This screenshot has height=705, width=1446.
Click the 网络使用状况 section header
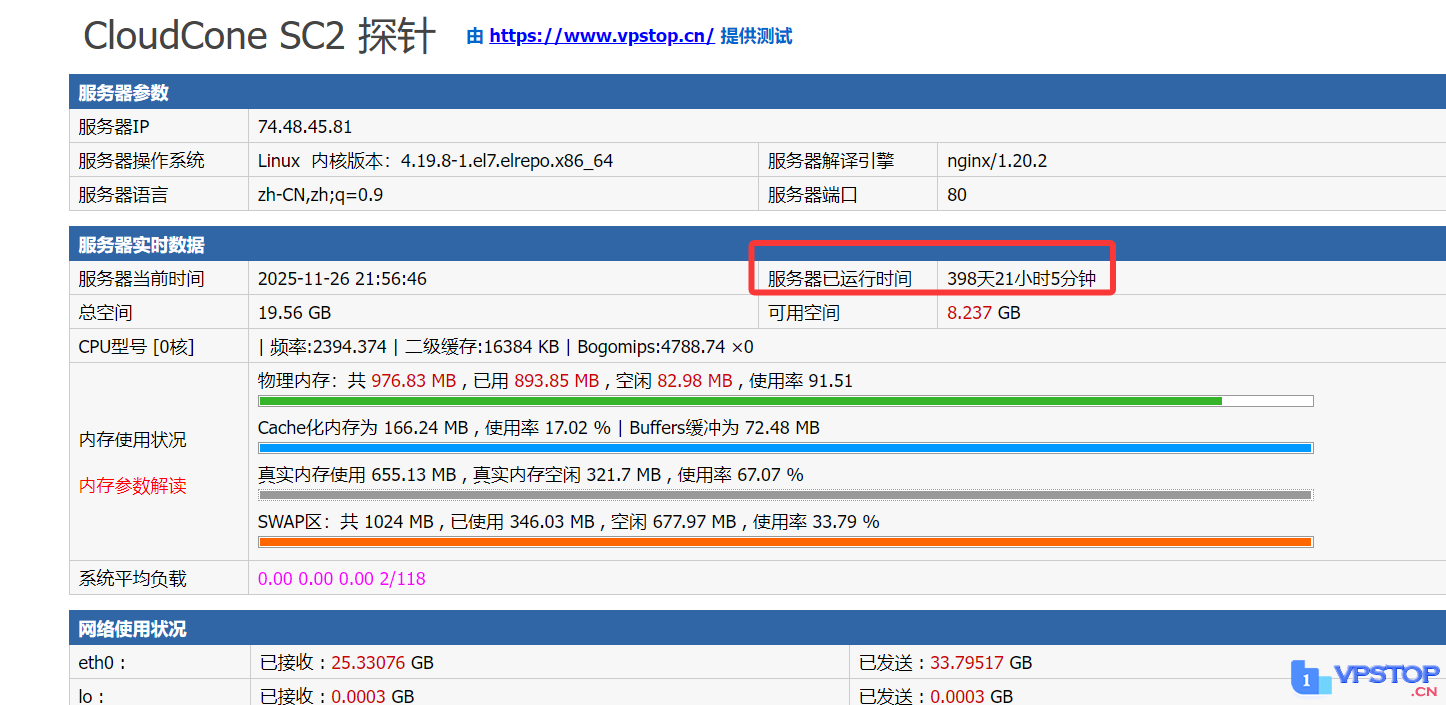(133, 629)
